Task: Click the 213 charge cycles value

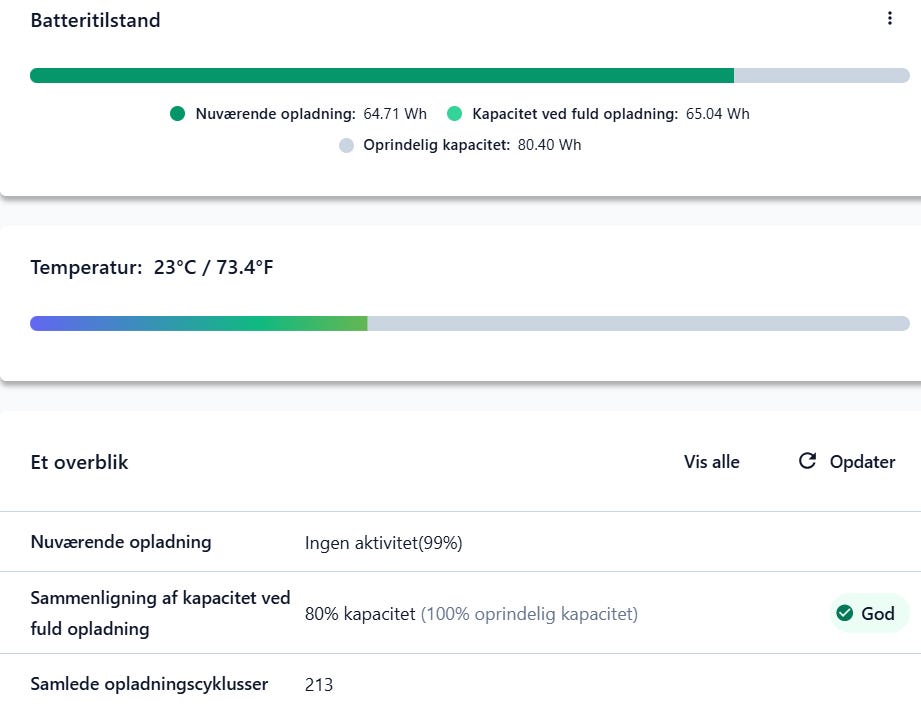Action: pos(319,685)
